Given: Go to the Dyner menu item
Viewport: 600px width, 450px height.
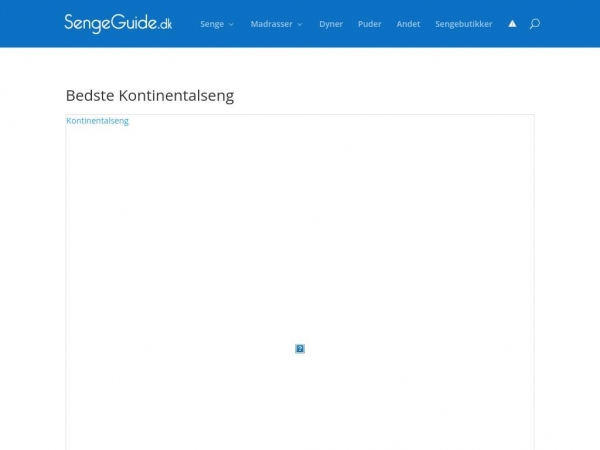Looking at the screenshot, I should [331, 24].
